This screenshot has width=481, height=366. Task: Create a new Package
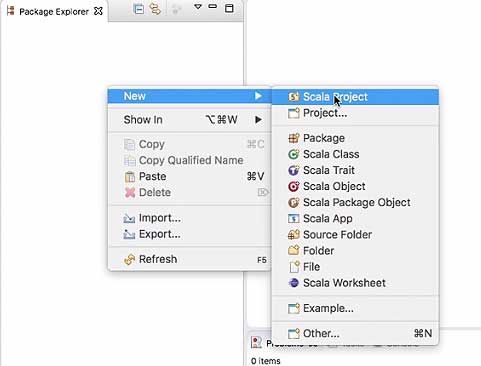click(x=355, y=138)
